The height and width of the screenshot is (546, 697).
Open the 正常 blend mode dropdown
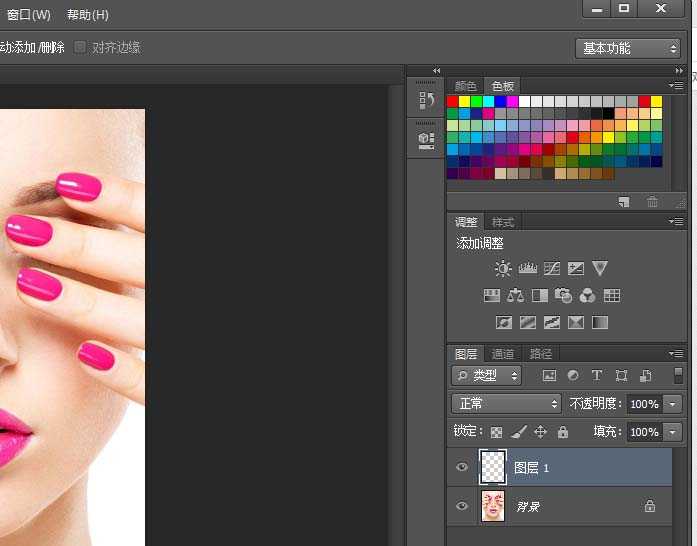point(507,404)
